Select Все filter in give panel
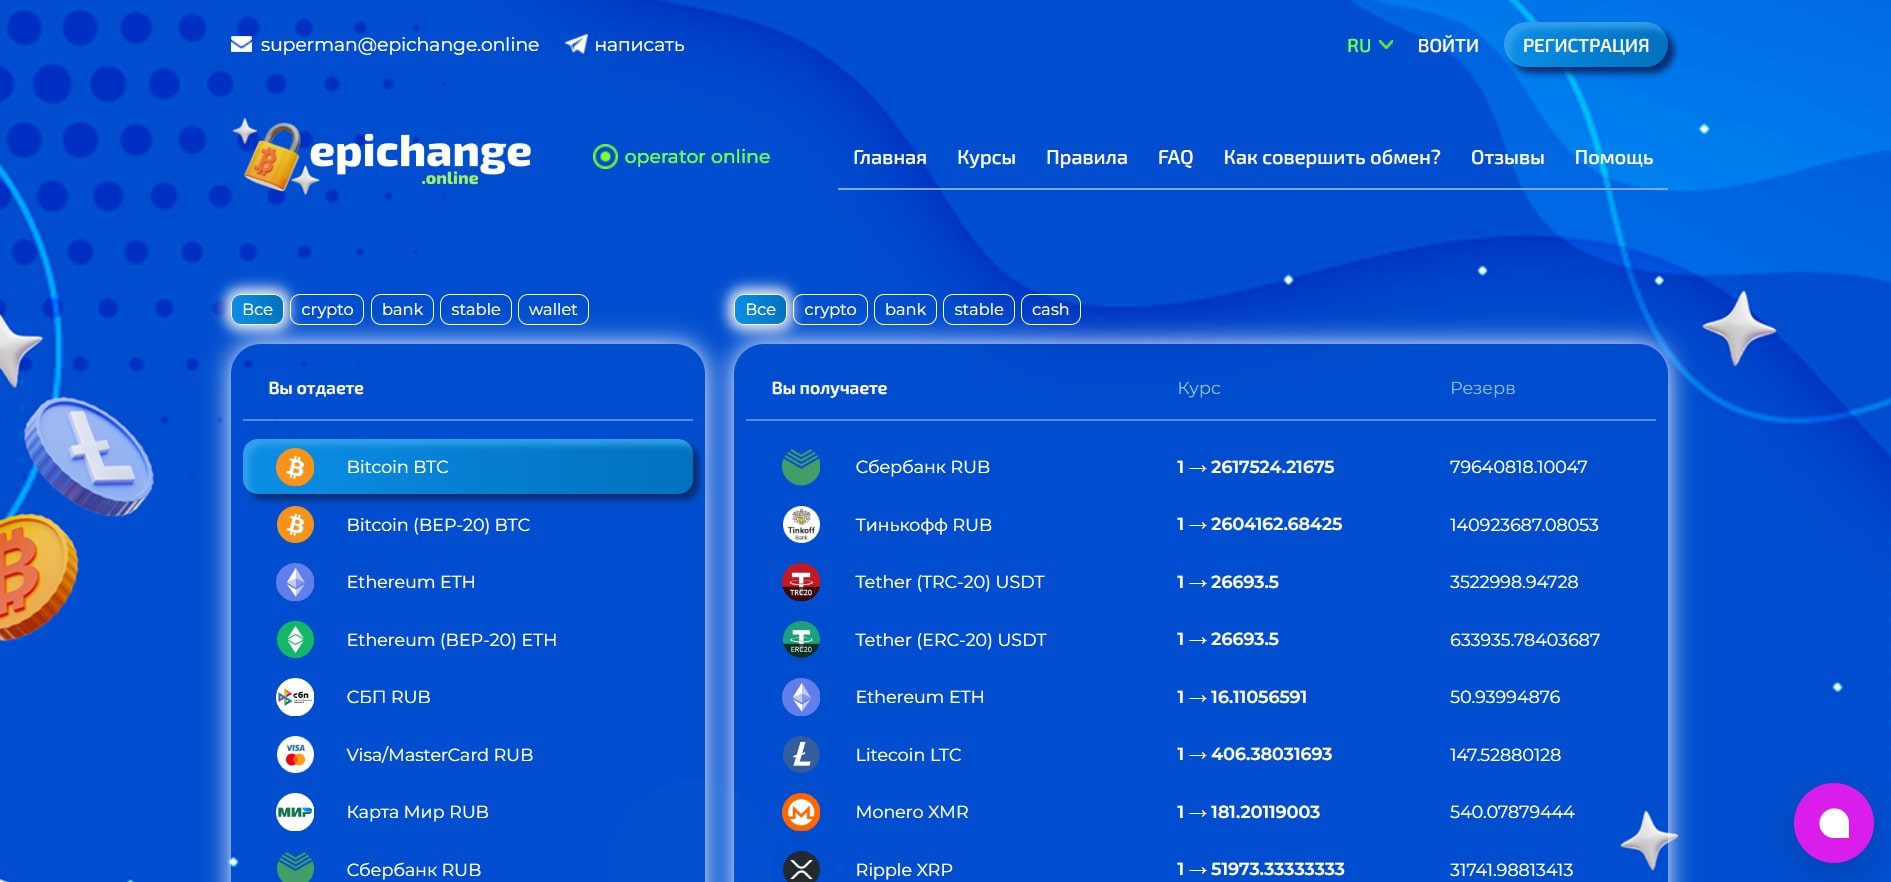 click(257, 310)
